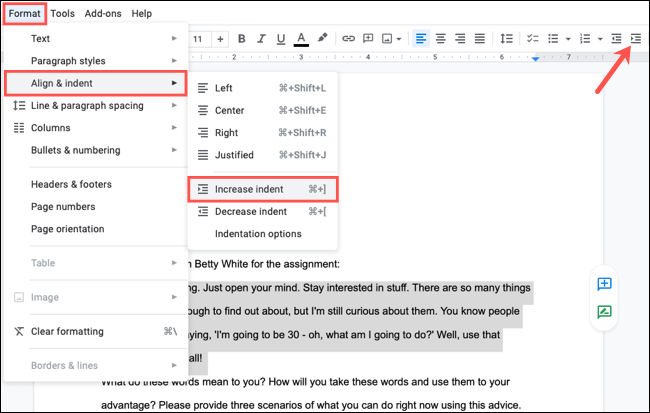Screen dimensions: 650x413
Task: Add a comment from toolbar icon
Action: pos(368,39)
